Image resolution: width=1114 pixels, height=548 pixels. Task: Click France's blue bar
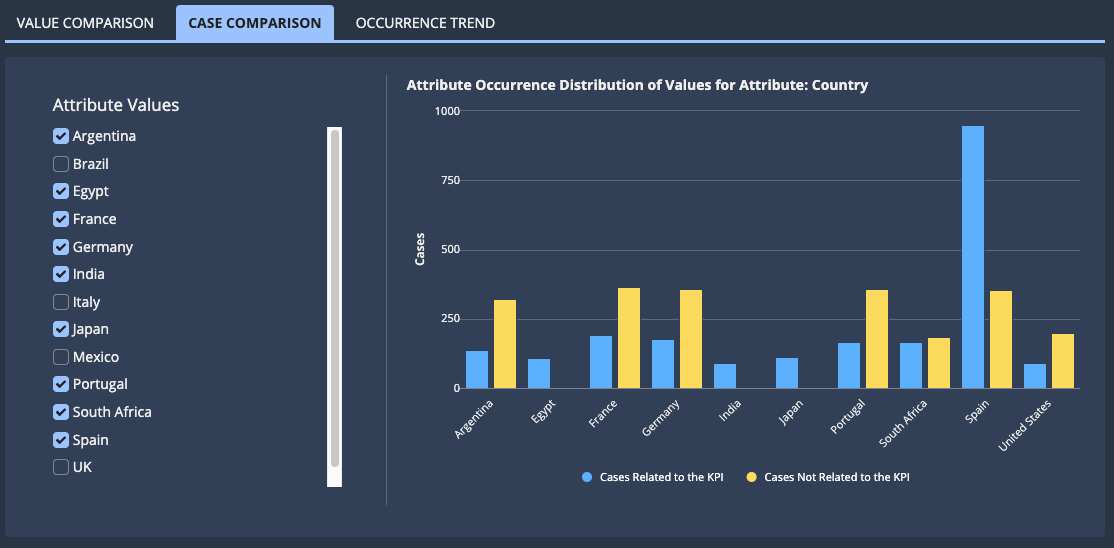(601, 362)
